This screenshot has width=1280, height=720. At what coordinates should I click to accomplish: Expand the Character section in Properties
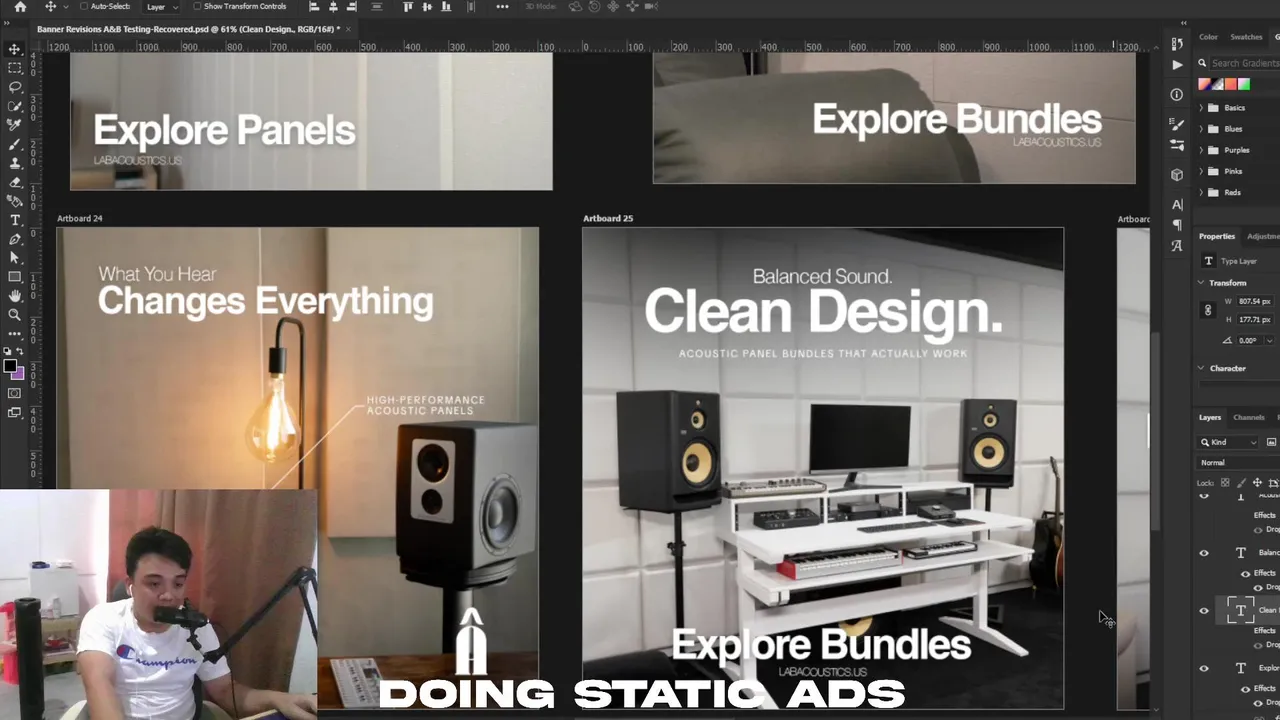(1201, 368)
